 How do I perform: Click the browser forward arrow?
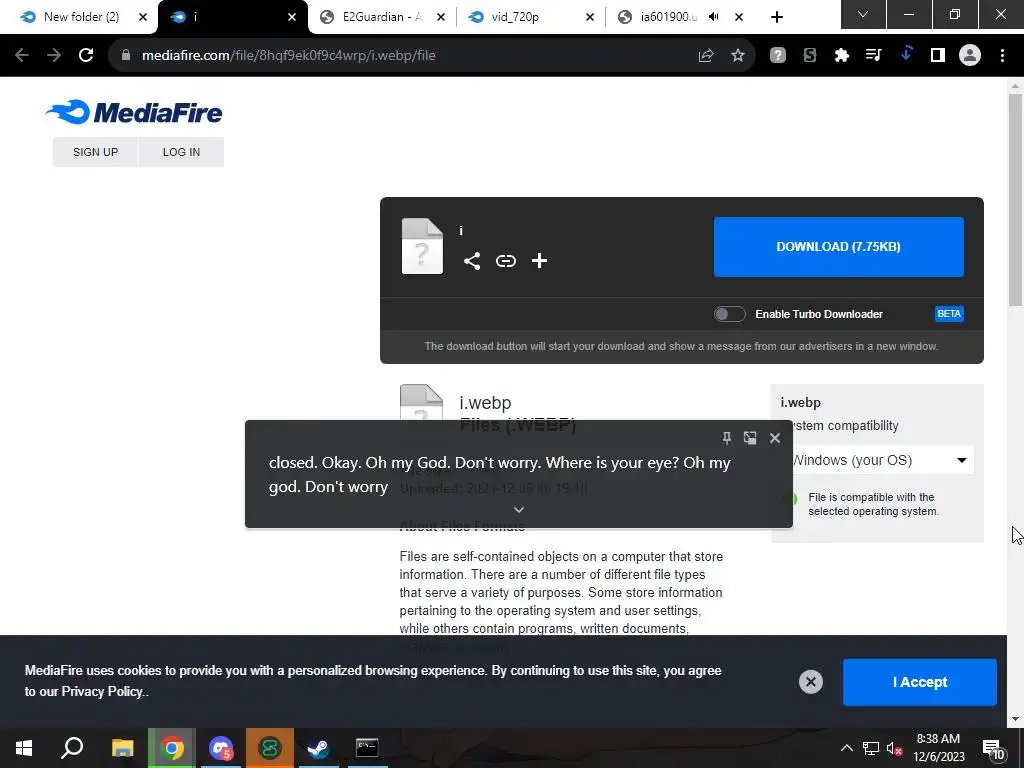[x=54, y=56]
